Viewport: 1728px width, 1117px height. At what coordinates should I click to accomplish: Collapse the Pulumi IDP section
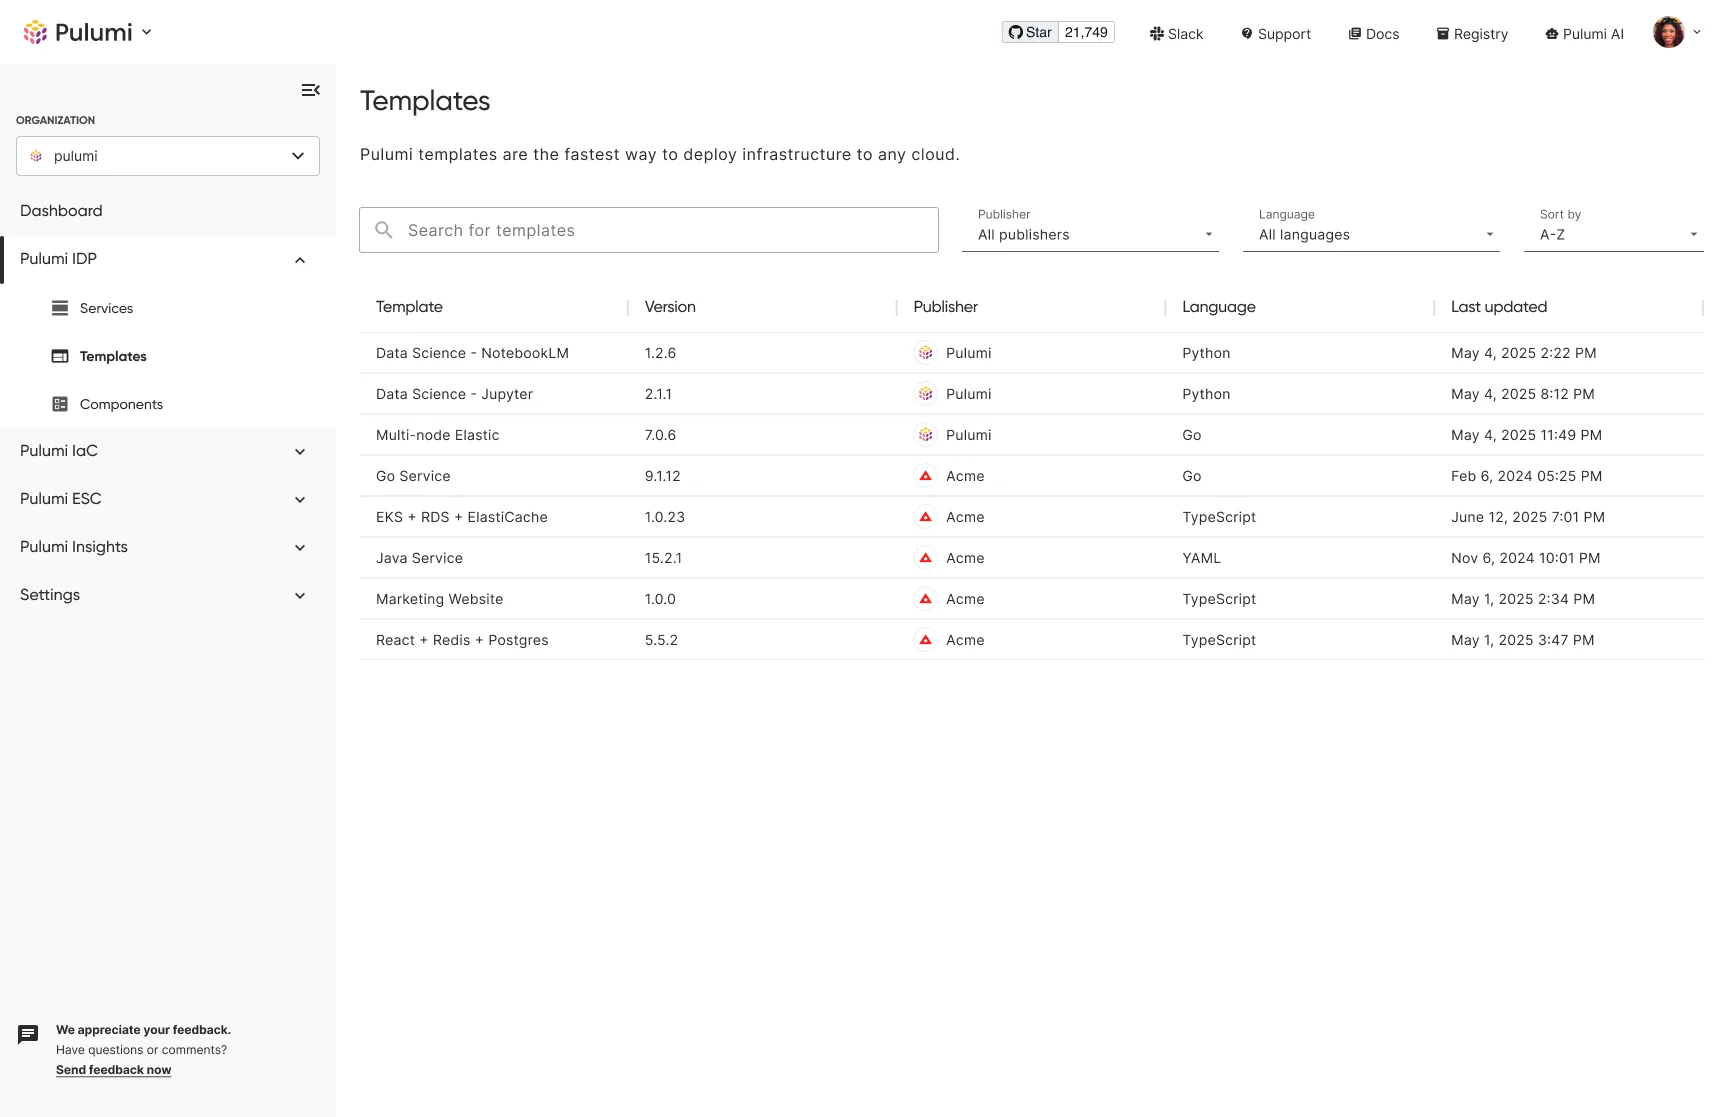(300, 260)
